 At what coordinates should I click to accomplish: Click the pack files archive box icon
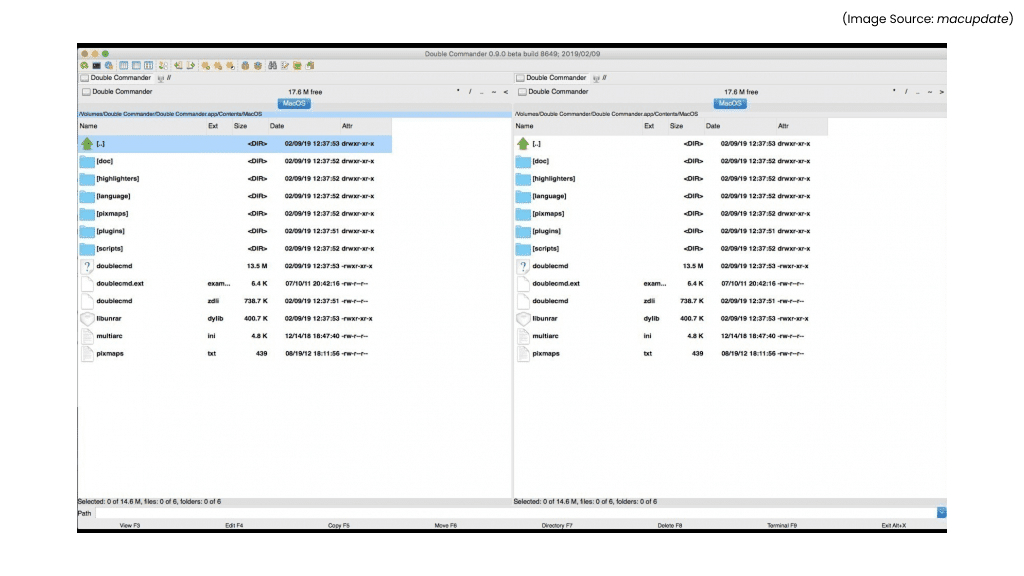pos(245,66)
